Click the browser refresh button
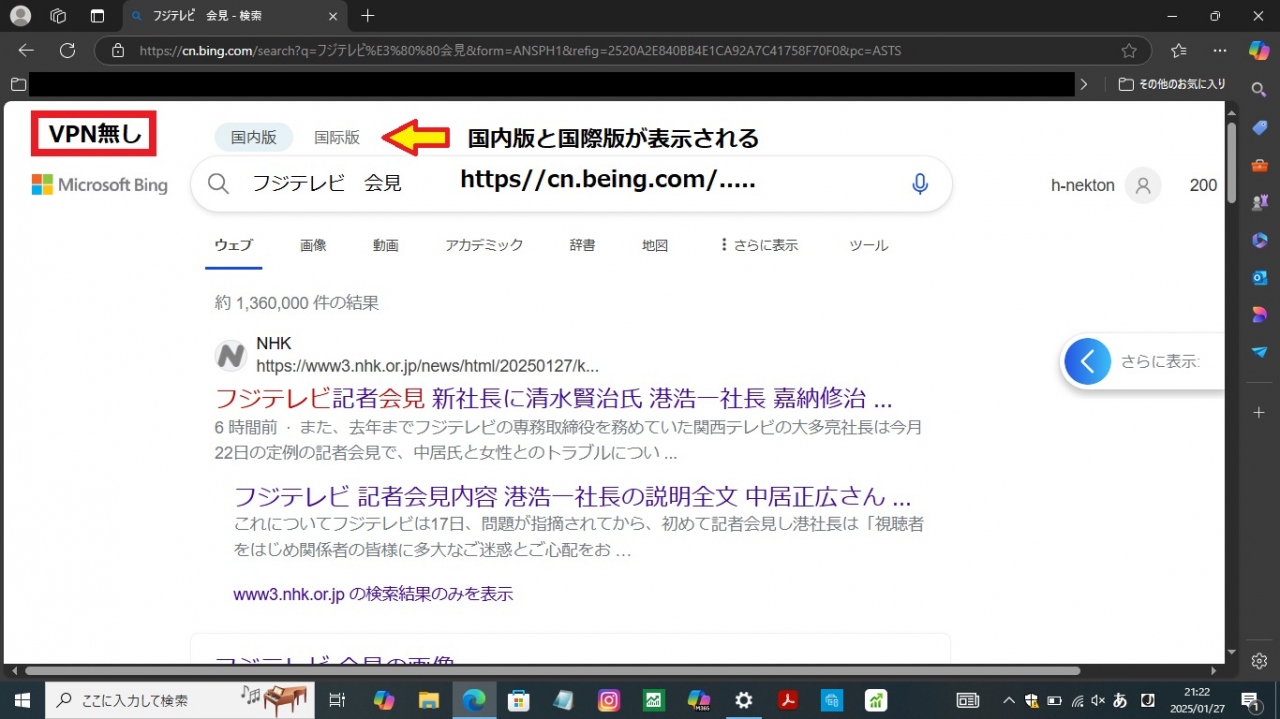Screen dimensions: 1280x719 [x=67, y=50]
